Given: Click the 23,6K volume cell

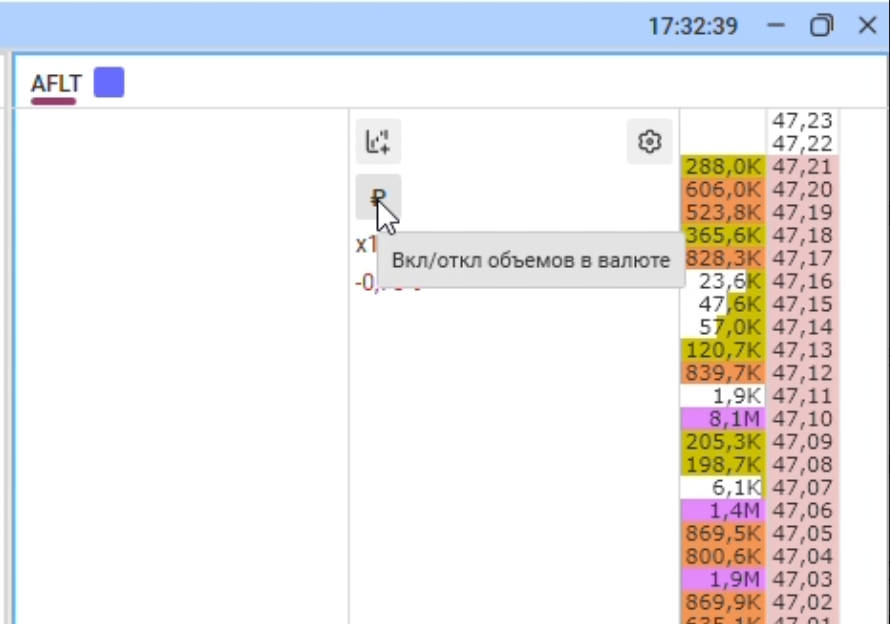Looking at the screenshot, I should tap(723, 281).
